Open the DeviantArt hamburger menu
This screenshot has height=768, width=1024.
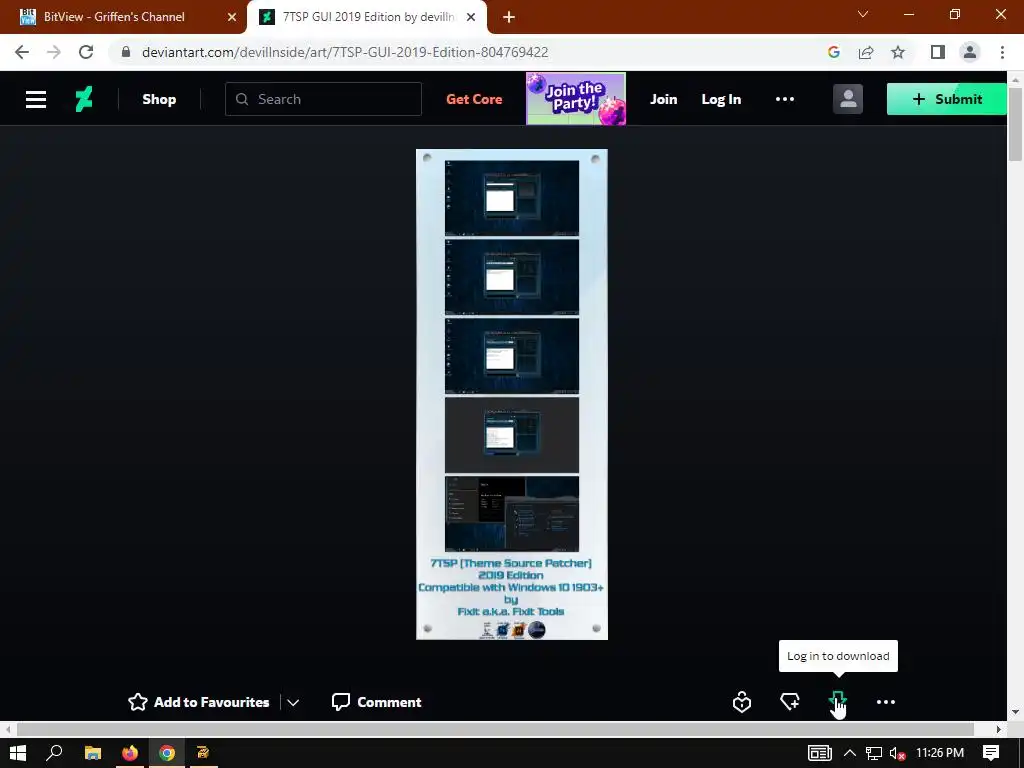click(36, 99)
